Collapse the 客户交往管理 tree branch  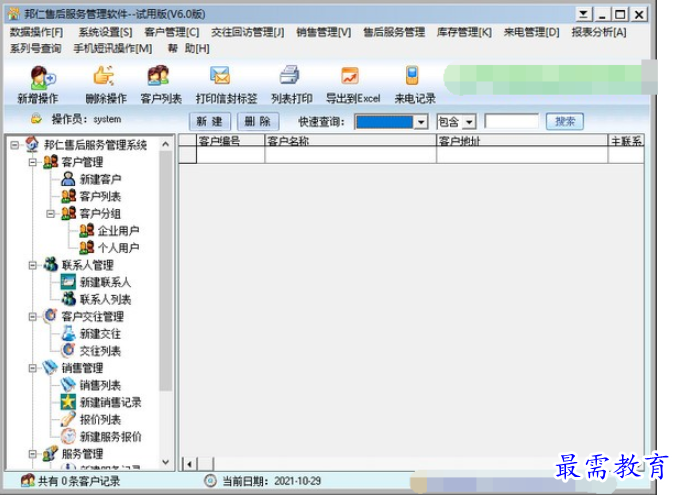32,317
